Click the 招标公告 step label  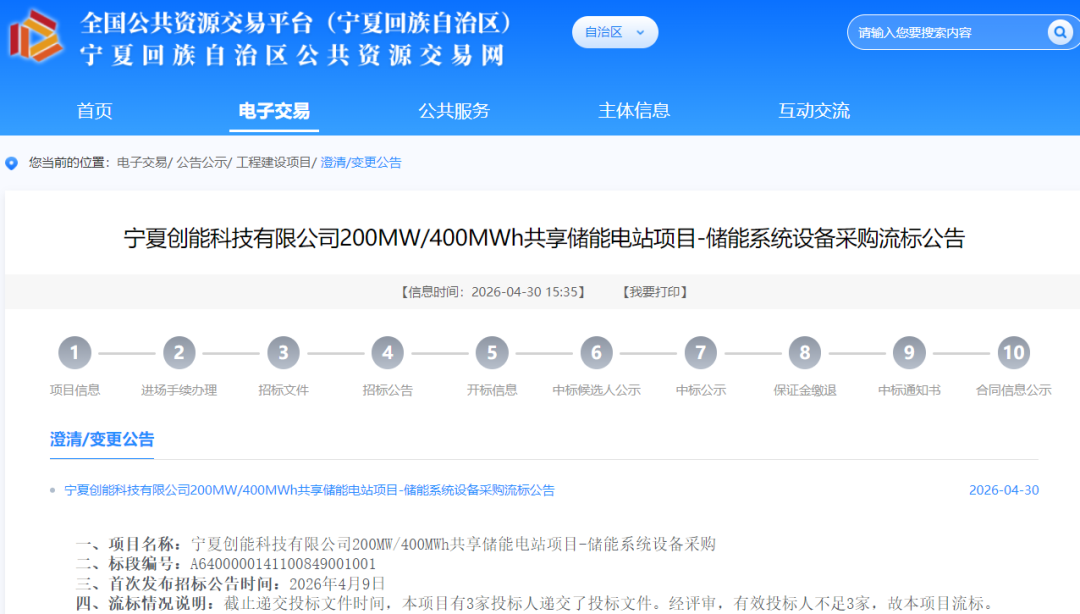388,390
